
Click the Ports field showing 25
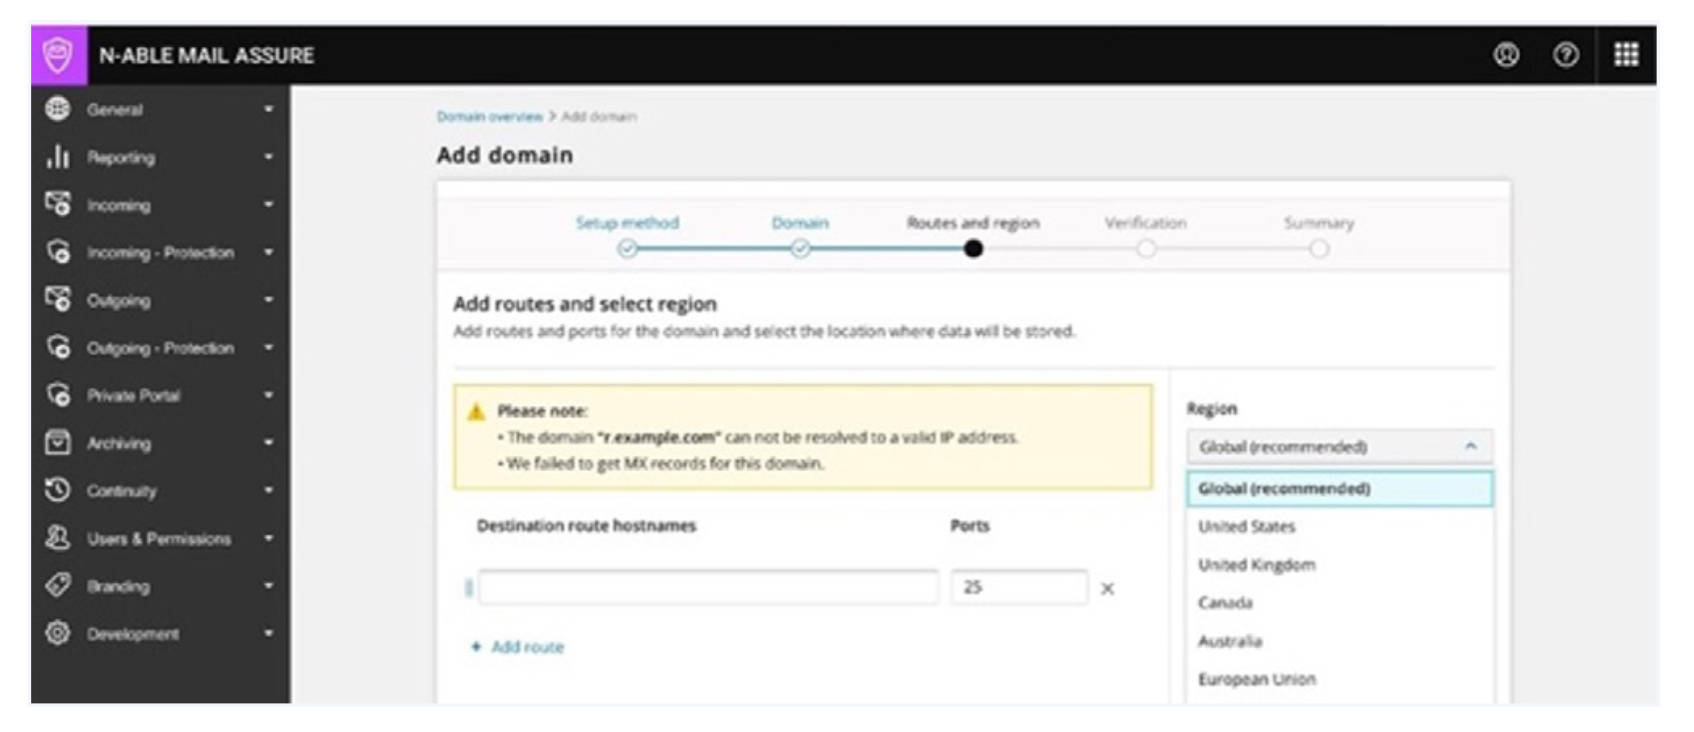[x=1018, y=588]
